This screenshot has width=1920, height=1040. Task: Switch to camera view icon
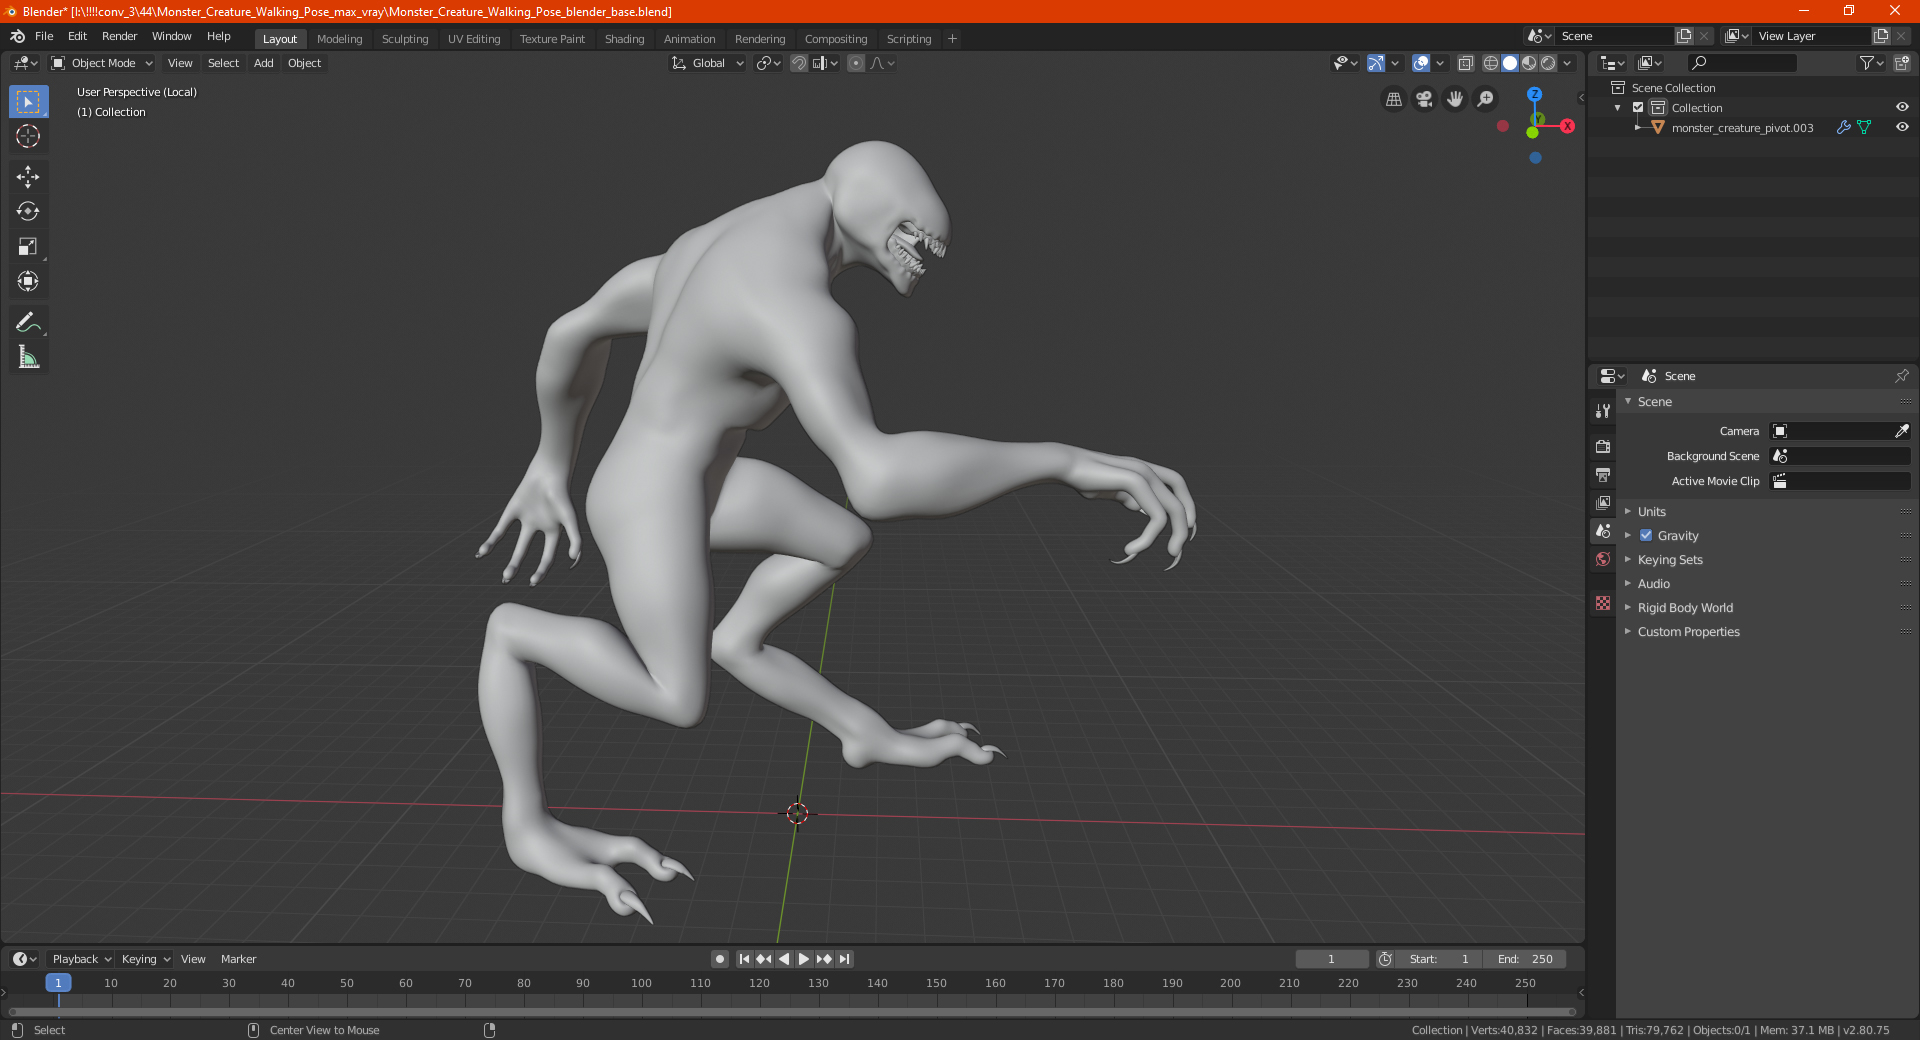[x=1424, y=99]
